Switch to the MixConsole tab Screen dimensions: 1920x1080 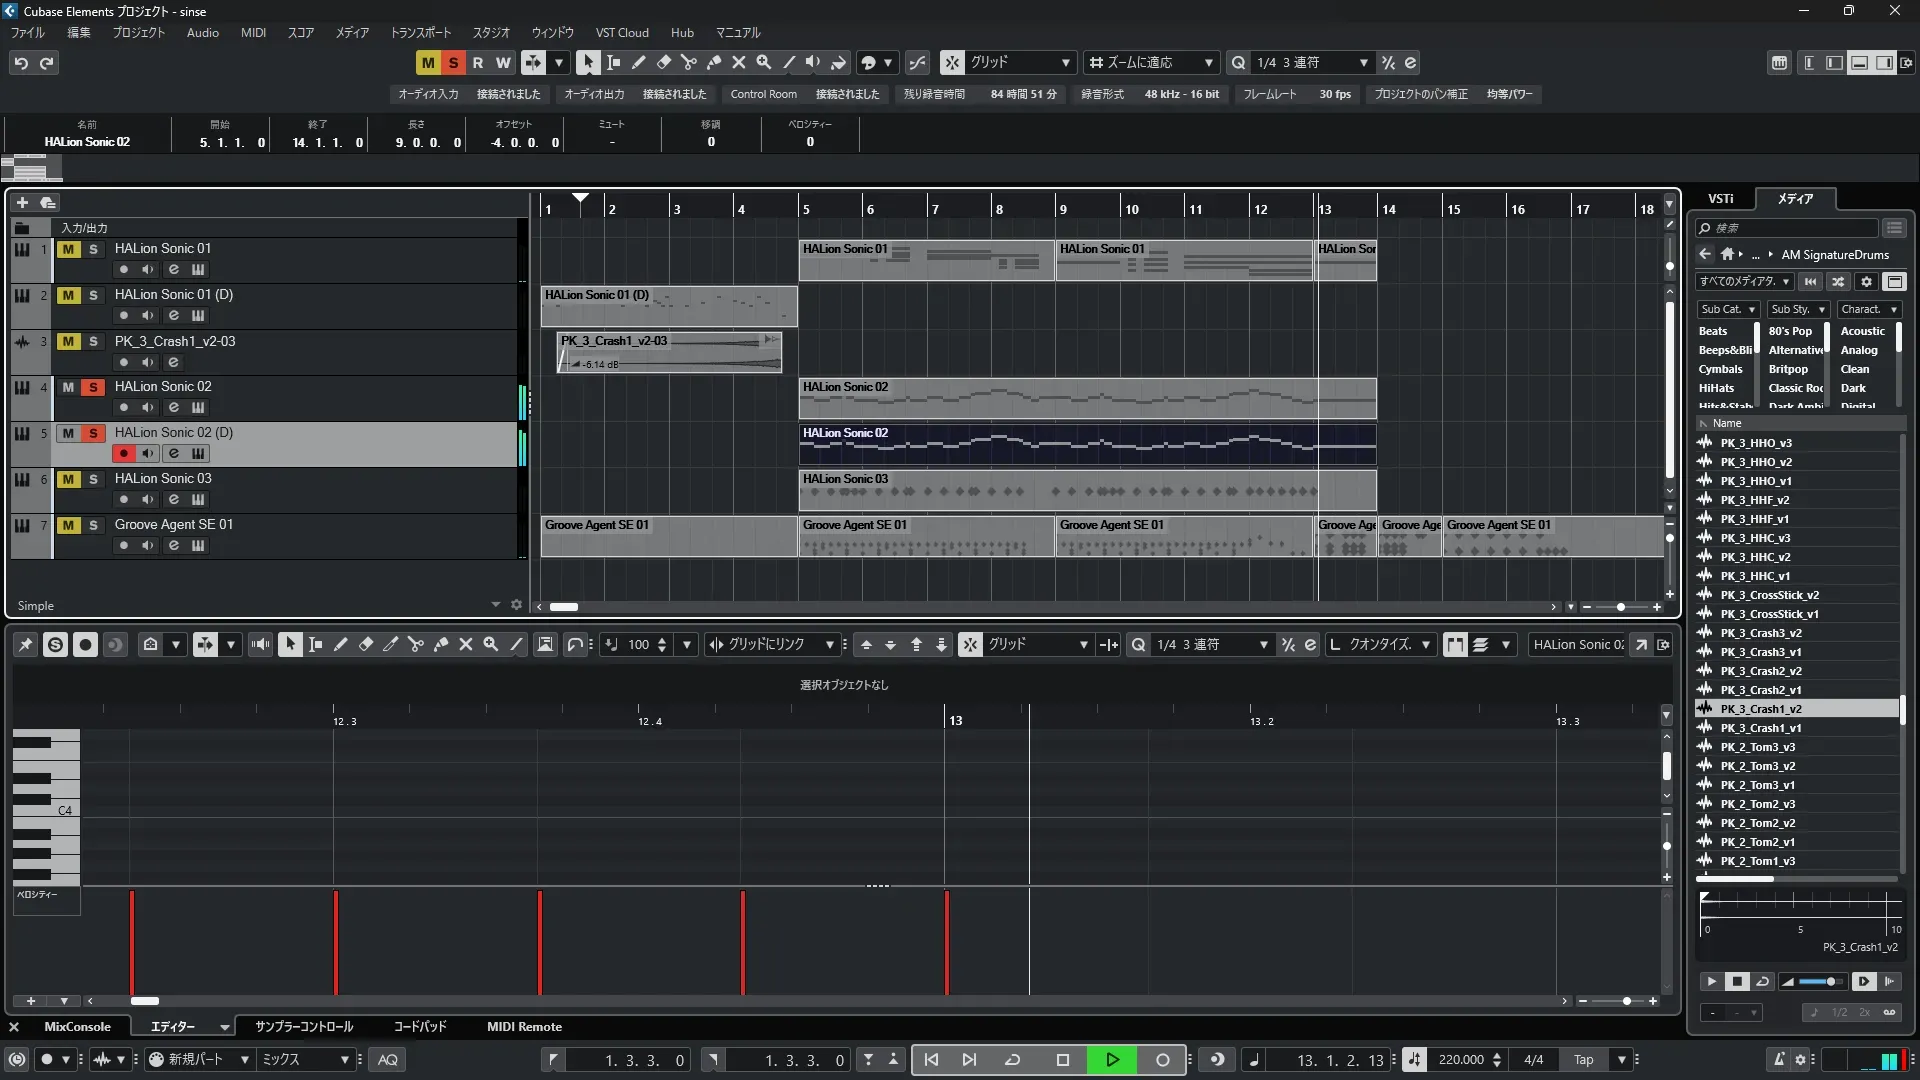(77, 1027)
